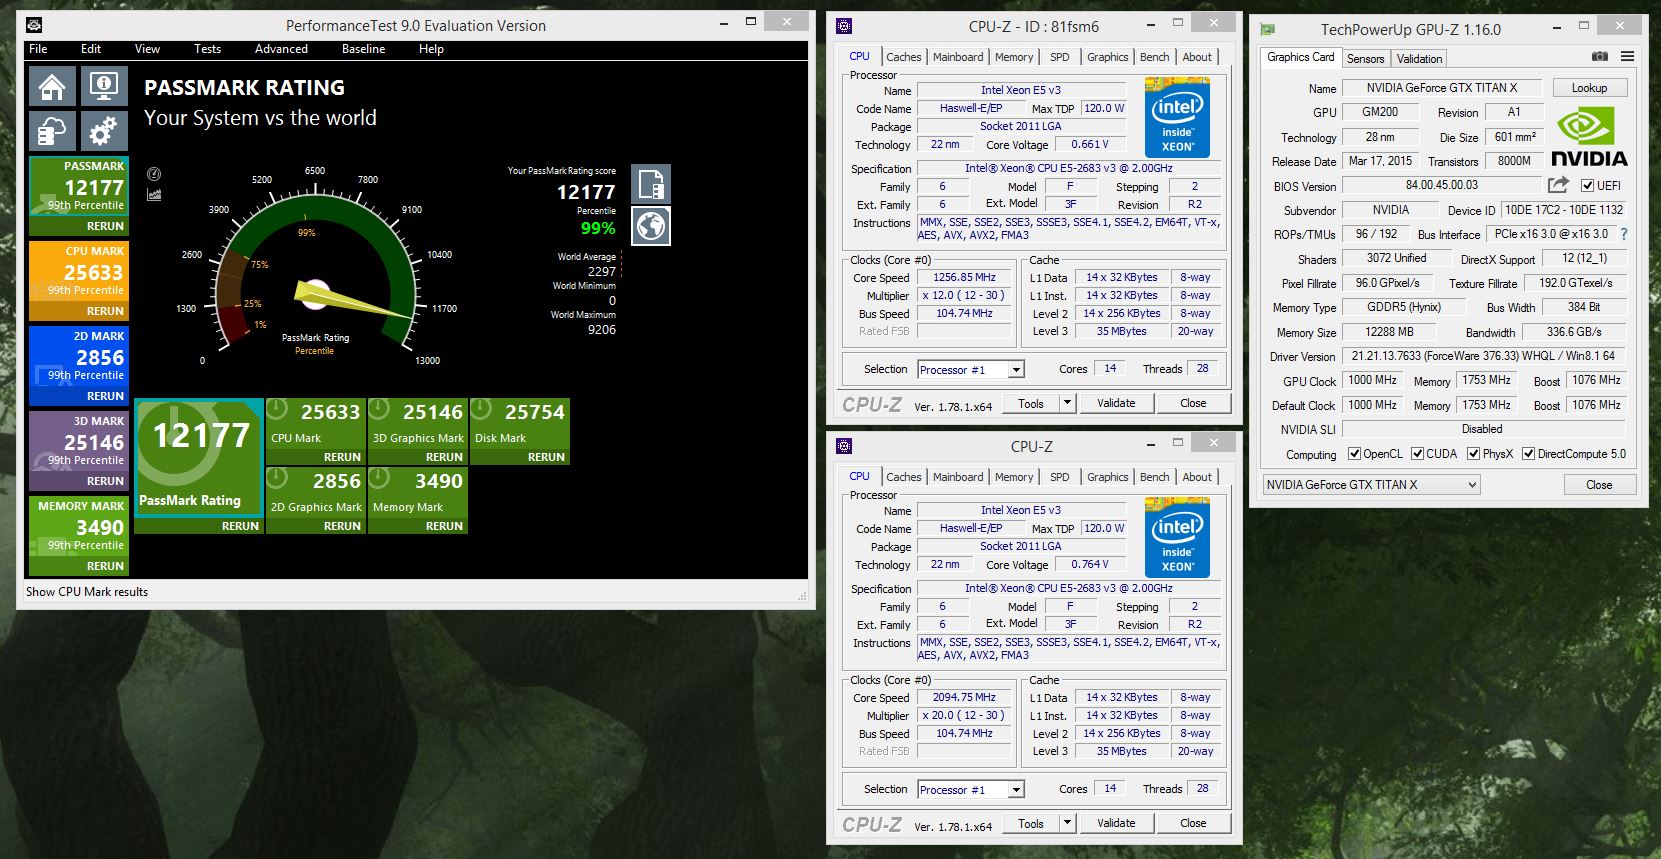
Task: Click Validate in CPU-Z ID 81fsm6 window
Action: pyautogui.click(x=1116, y=403)
